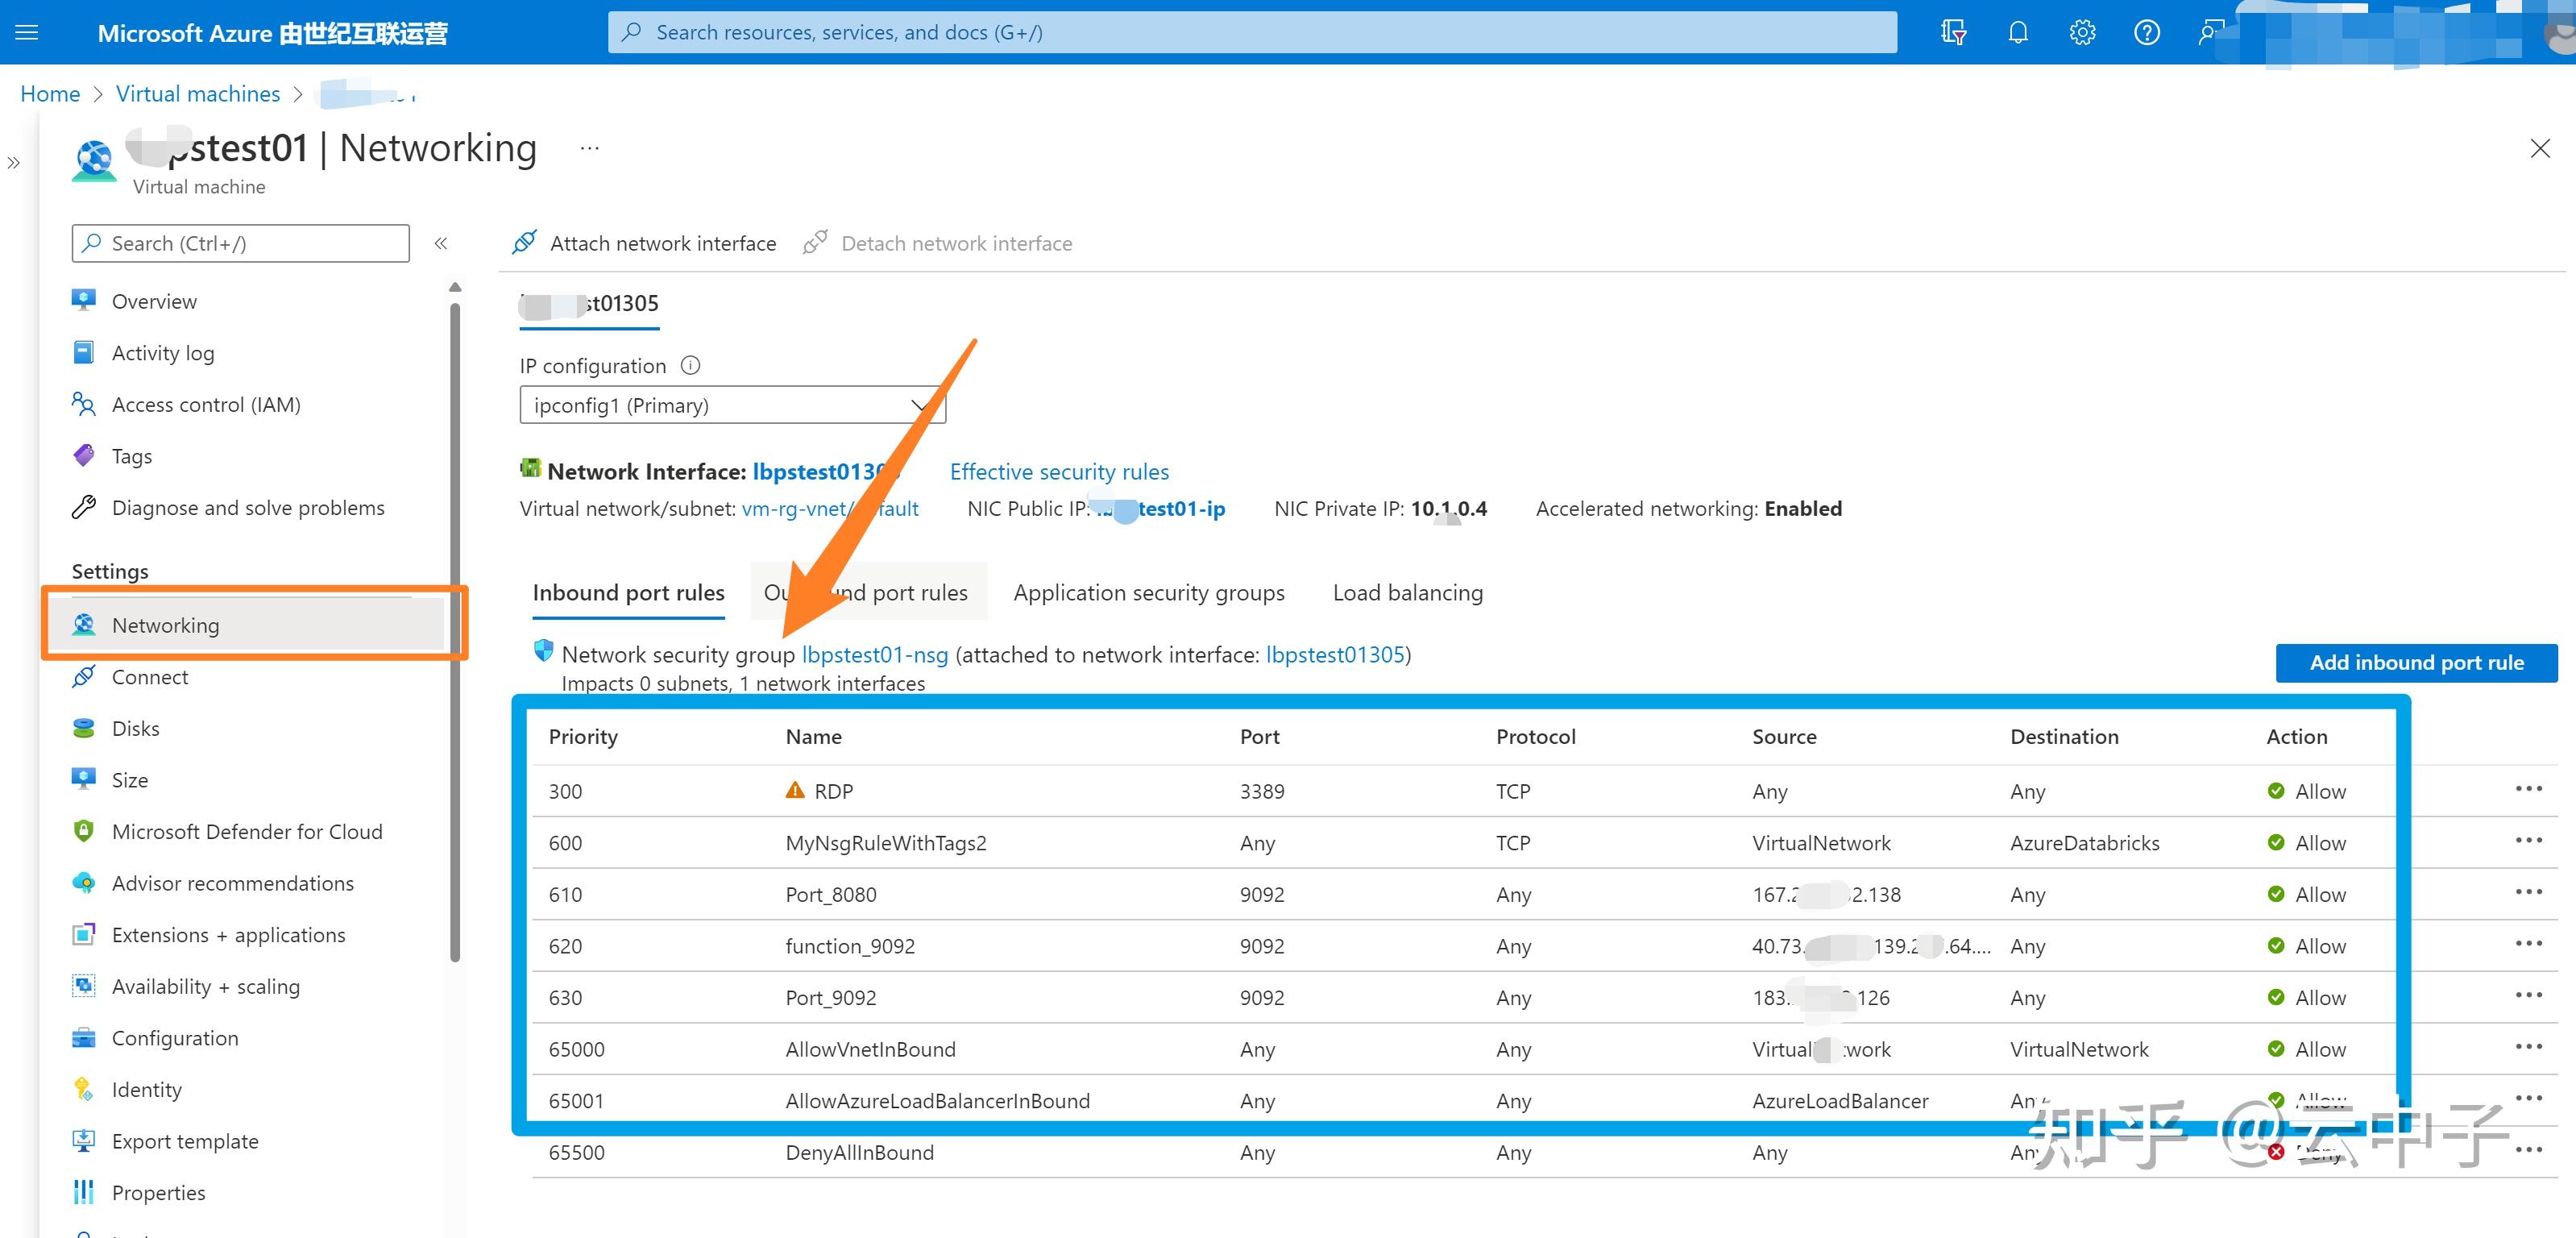The width and height of the screenshot is (2576, 1238).
Task: Open the context menu for the RDP rule
Action: [x=2530, y=789]
